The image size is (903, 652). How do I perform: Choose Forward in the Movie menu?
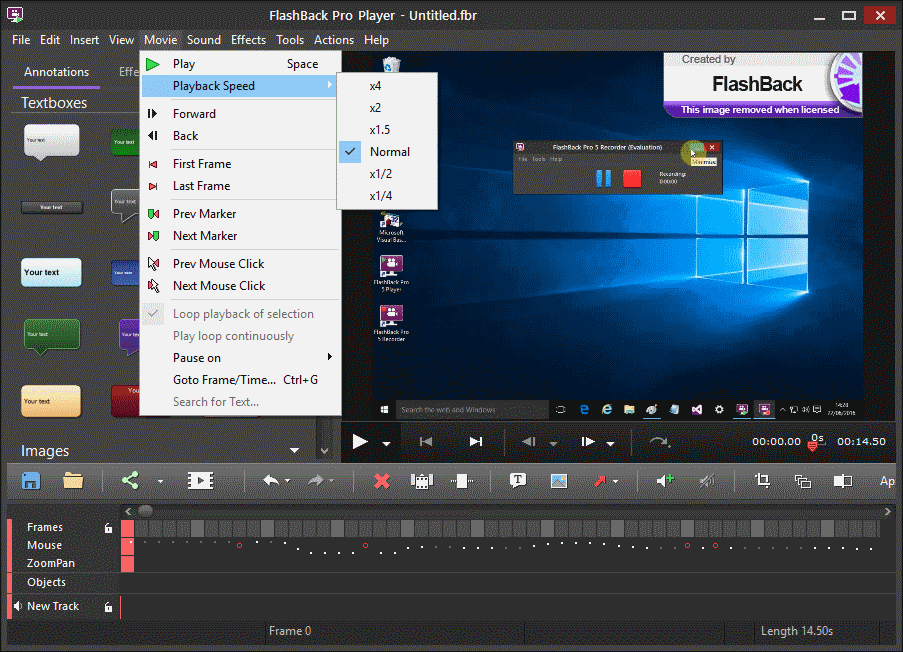tap(240, 114)
